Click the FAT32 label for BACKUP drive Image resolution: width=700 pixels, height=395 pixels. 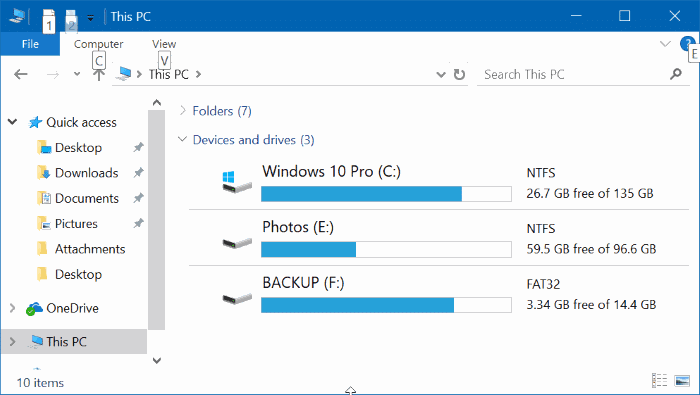tap(543, 284)
